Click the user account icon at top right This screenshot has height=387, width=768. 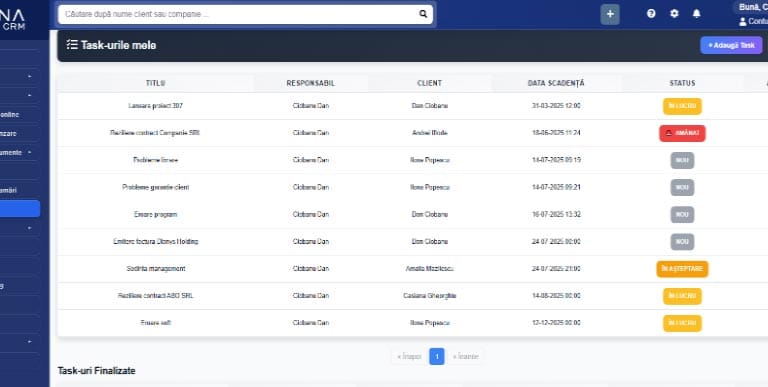point(743,22)
